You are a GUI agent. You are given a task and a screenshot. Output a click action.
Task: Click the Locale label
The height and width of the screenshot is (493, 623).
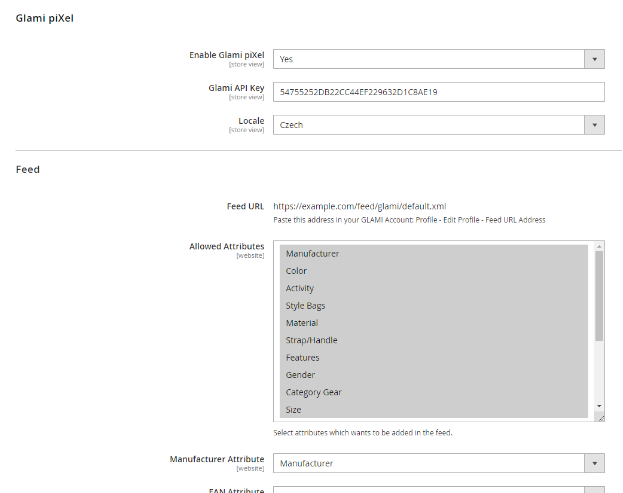pyautogui.click(x=251, y=121)
